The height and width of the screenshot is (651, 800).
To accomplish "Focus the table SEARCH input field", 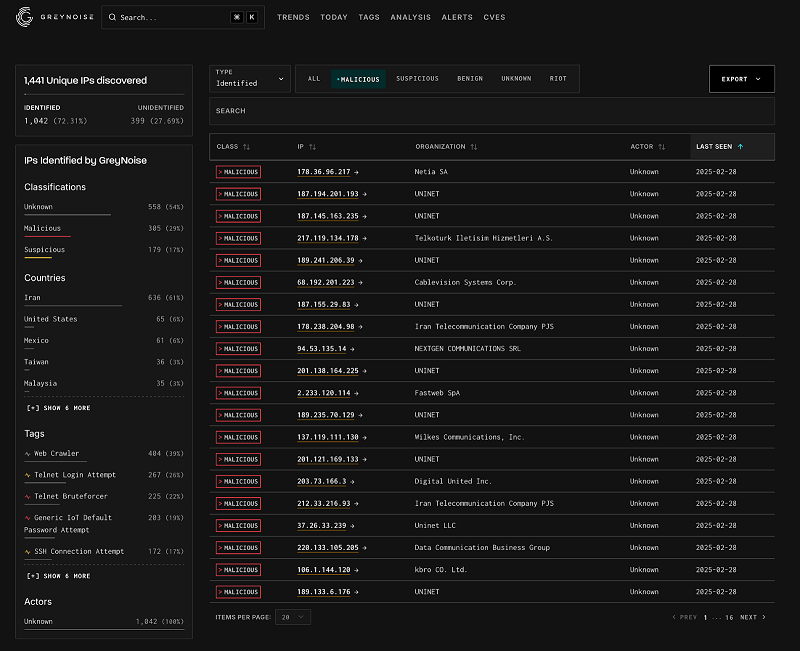I will pyautogui.click(x=492, y=111).
